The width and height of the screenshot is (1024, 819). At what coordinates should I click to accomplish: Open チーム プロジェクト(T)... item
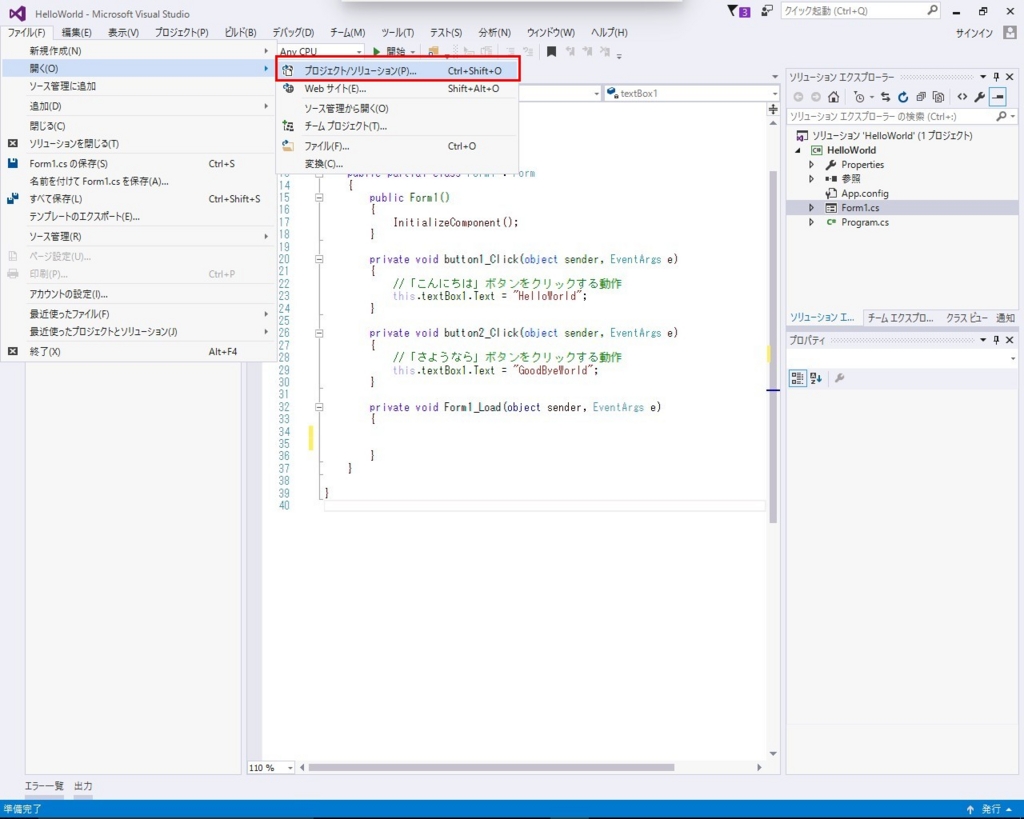[x=398, y=126]
